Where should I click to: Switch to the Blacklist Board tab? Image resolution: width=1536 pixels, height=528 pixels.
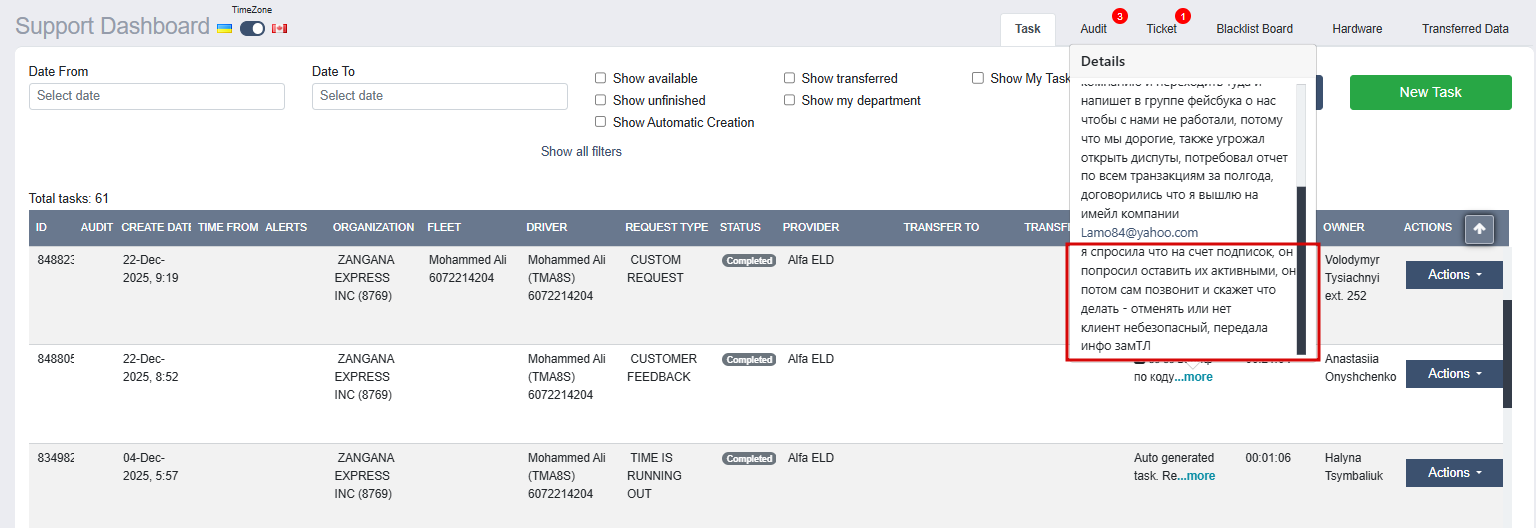coord(1254,29)
